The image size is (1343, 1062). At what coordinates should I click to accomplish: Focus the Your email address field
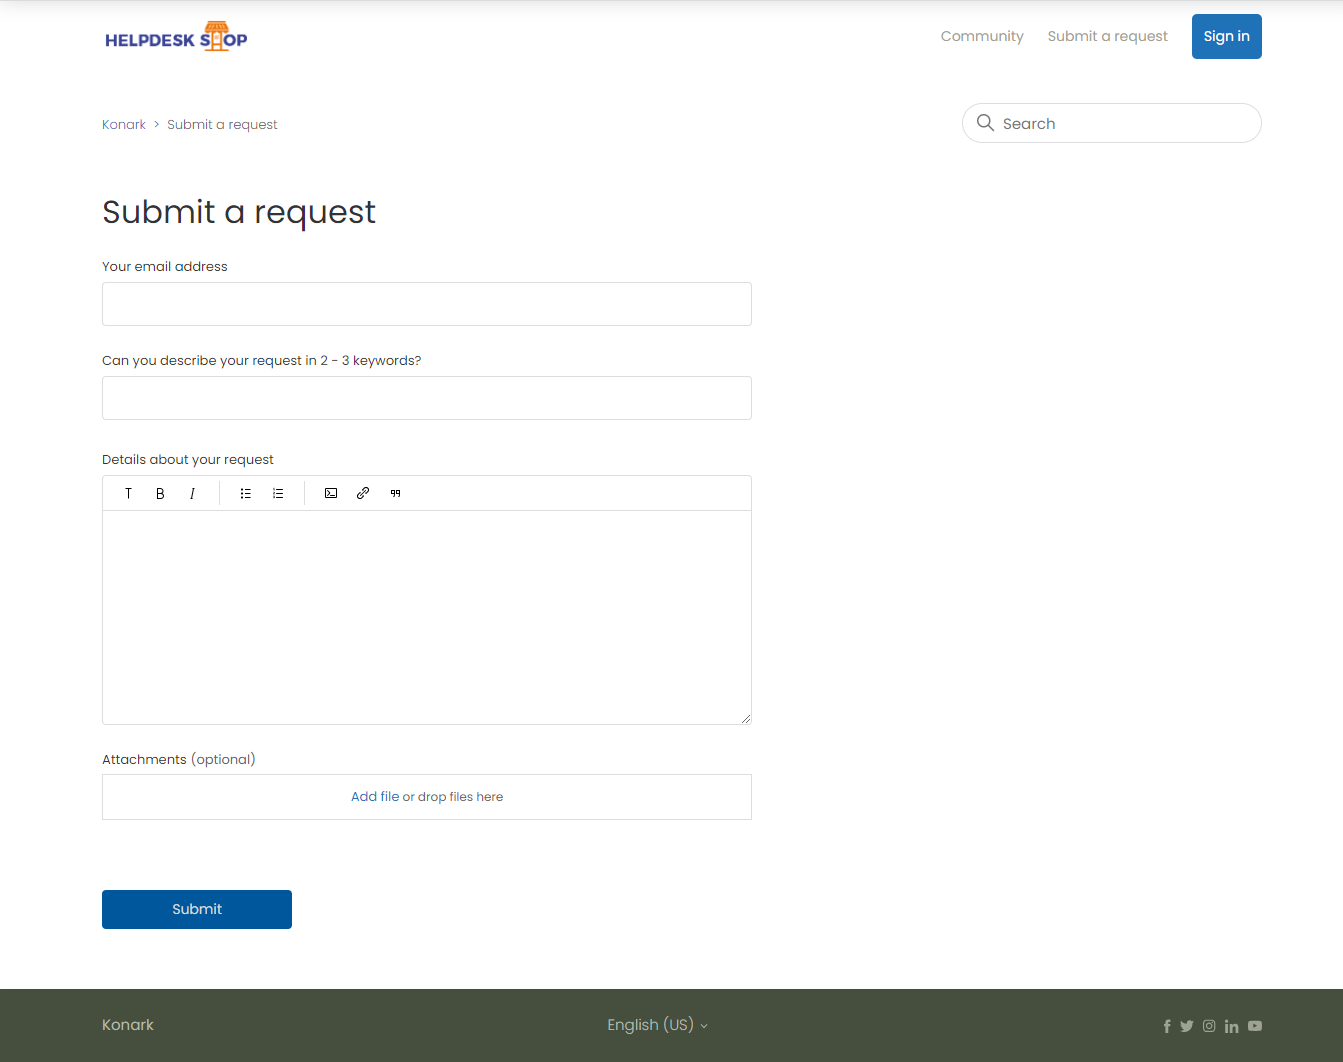[427, 304]
